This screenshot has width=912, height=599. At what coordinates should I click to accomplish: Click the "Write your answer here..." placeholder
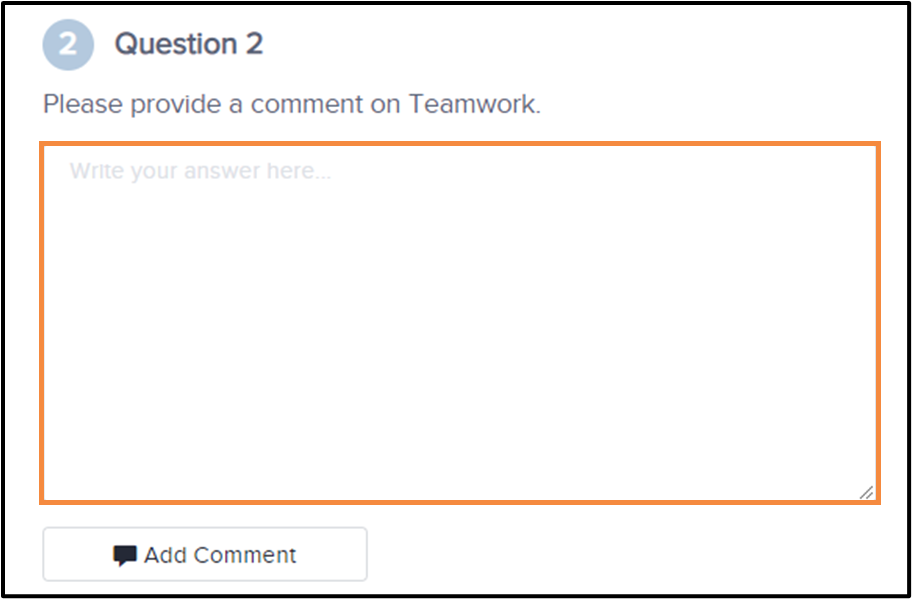(x=200, y=171)
